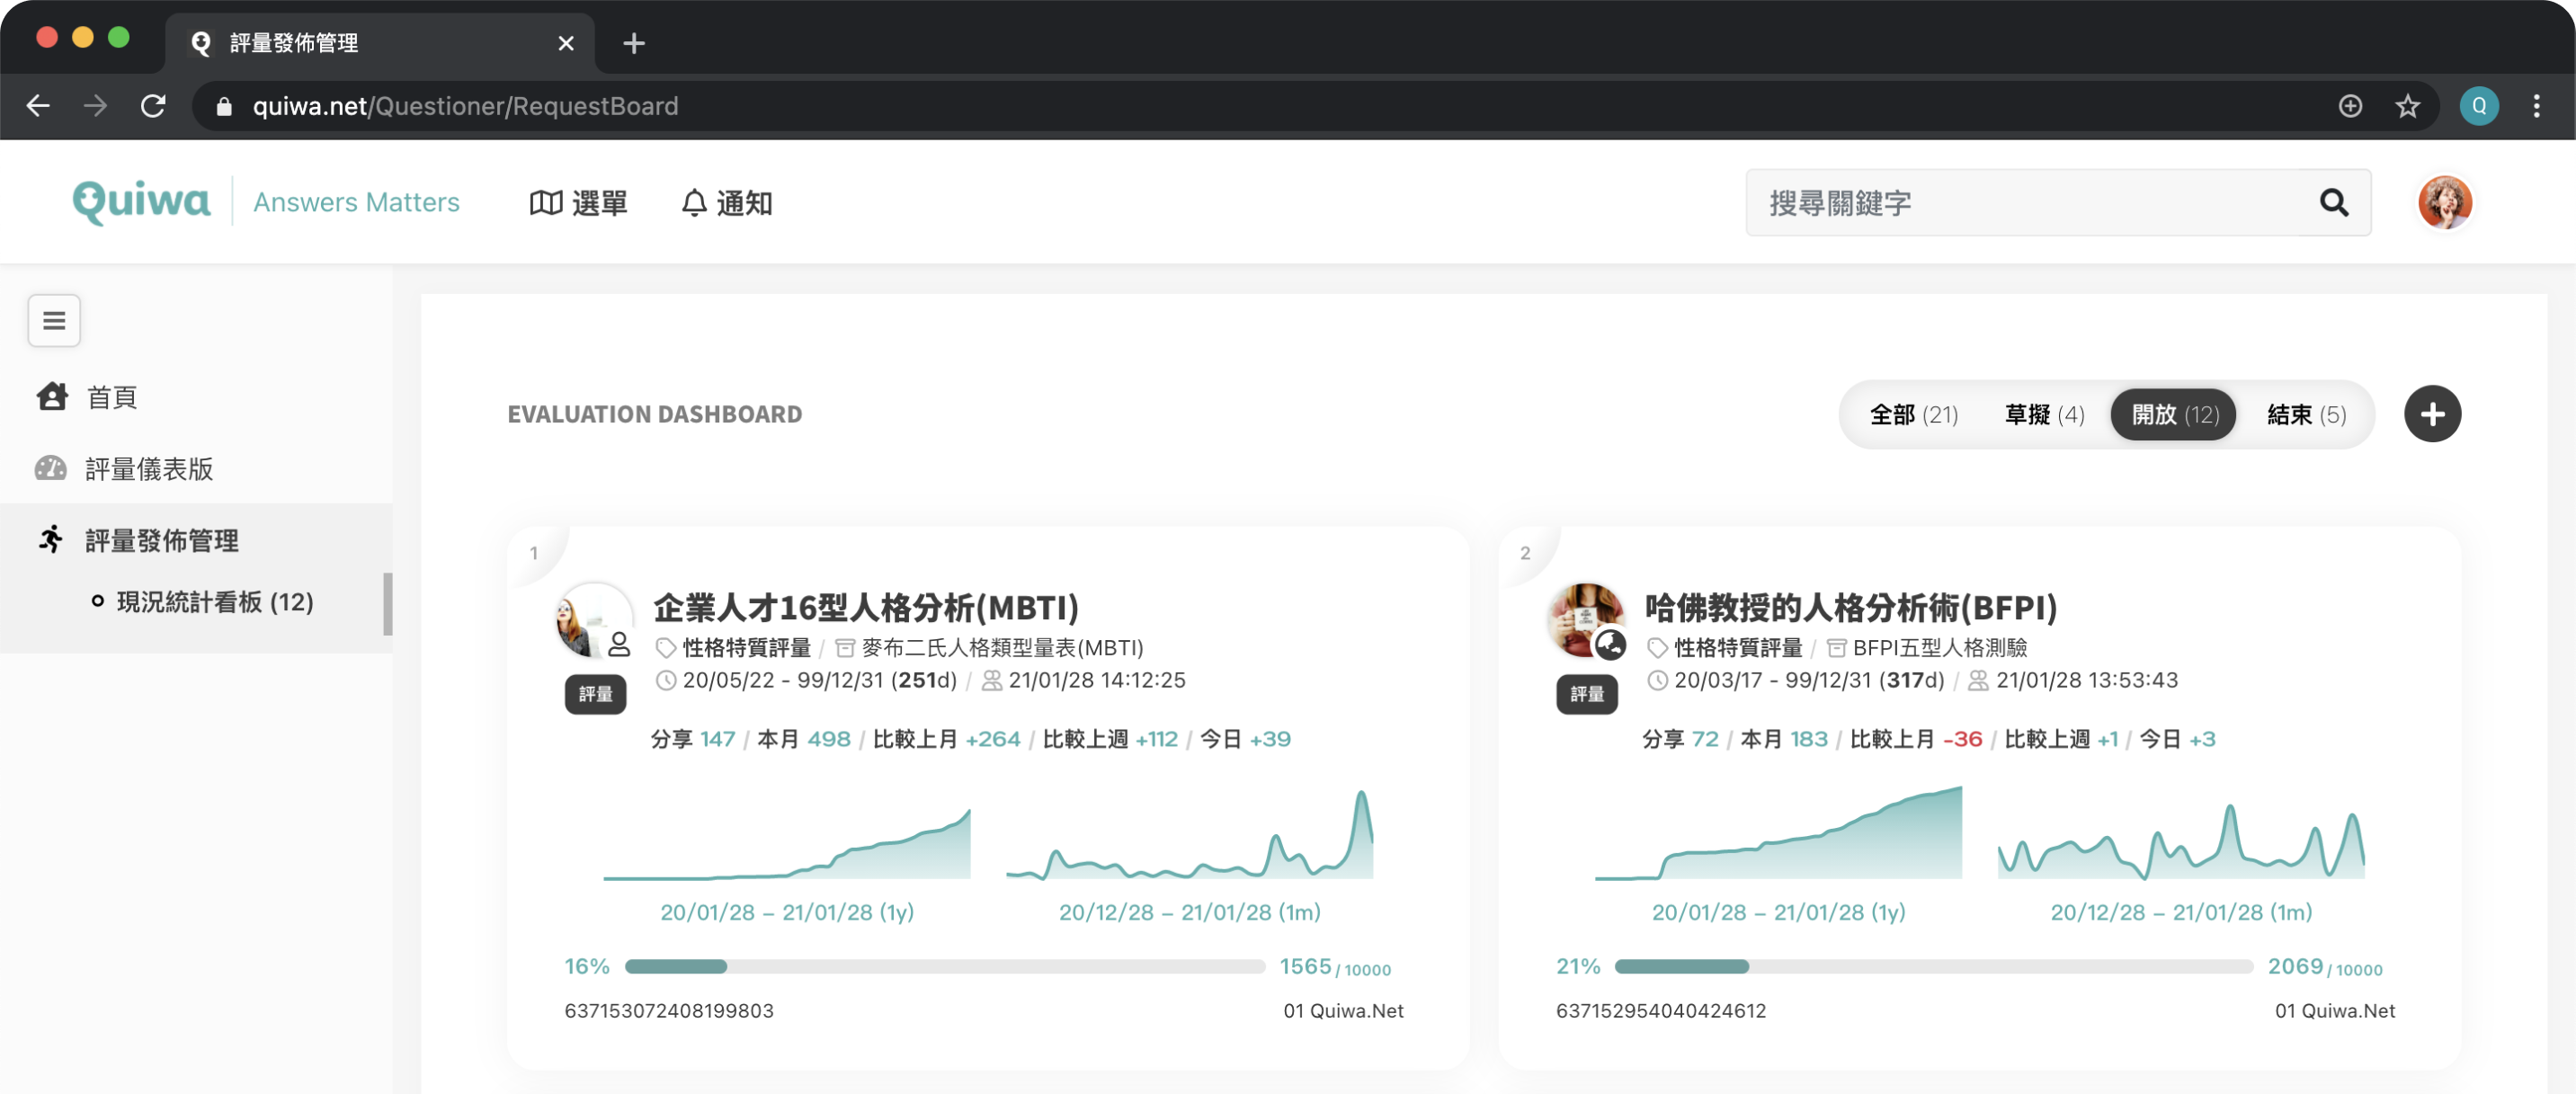Viewport: 2576px width, 1094px height.
Task: Click the BFPI 1y trend chart
Action: (1778, 833)
